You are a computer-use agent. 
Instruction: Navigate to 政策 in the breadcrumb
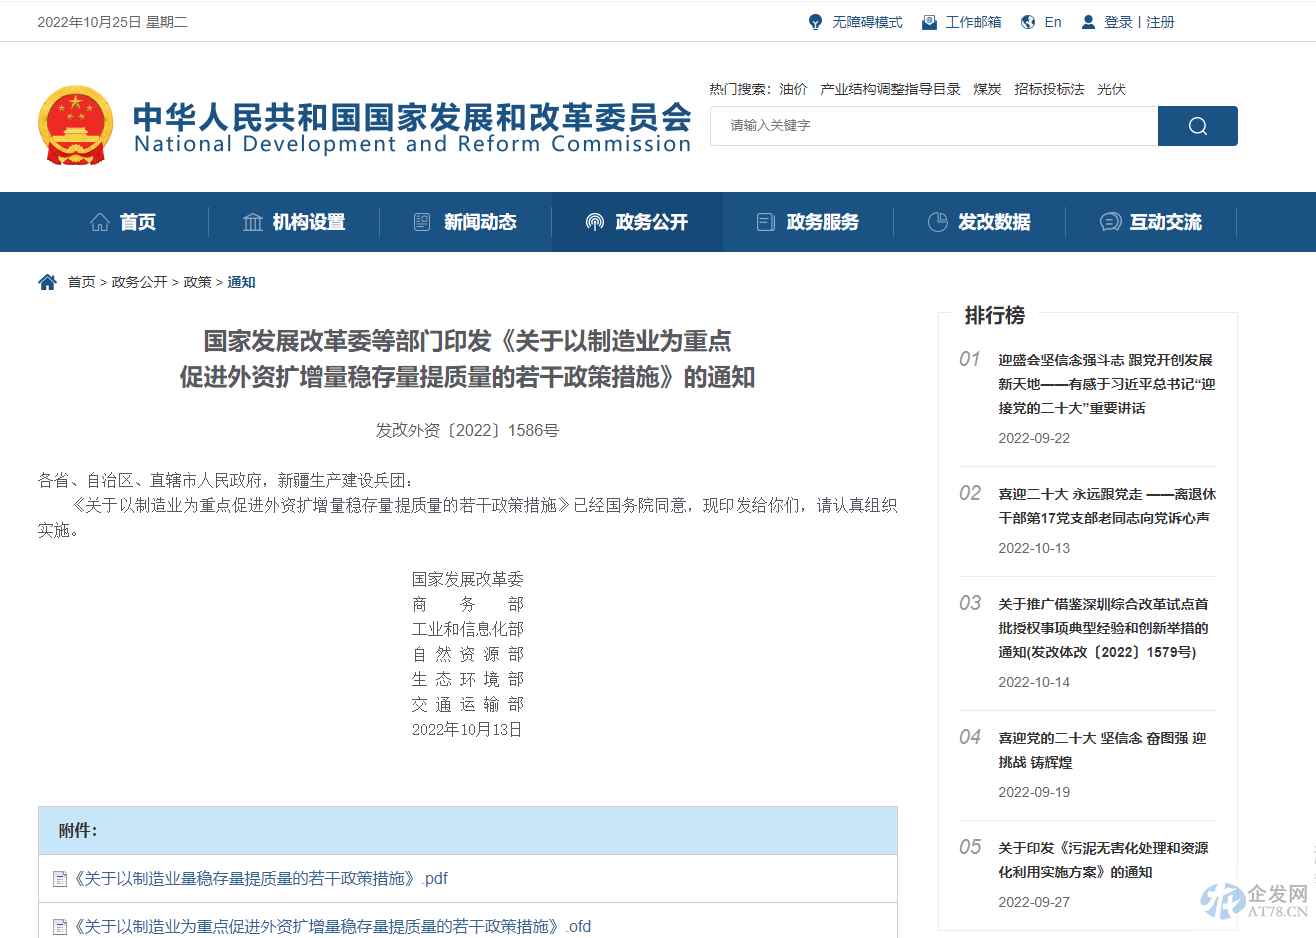197,281
